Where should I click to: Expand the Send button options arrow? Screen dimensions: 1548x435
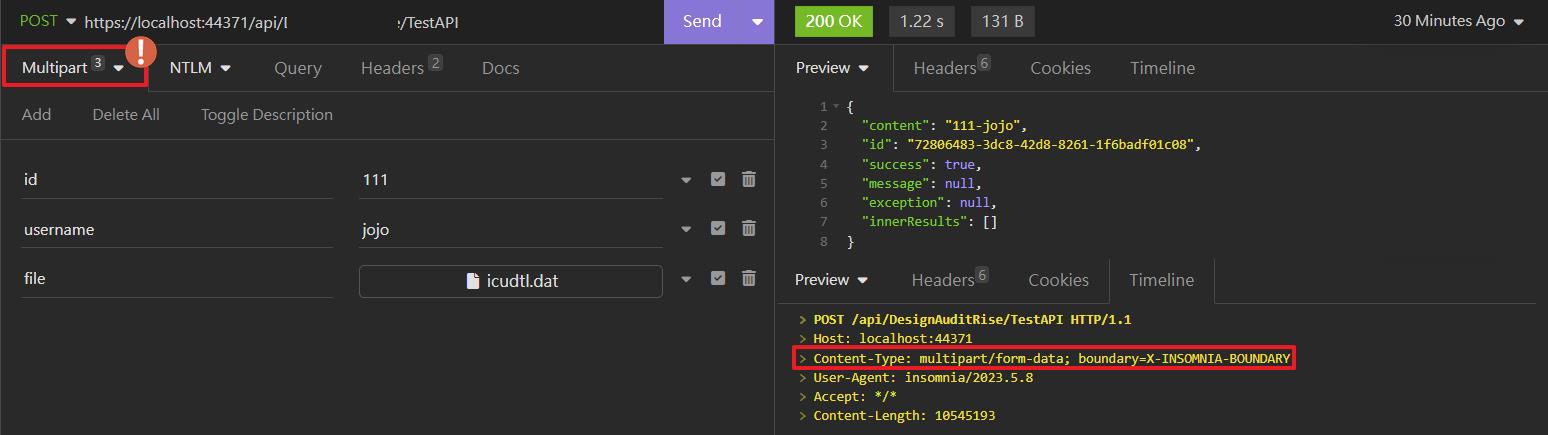click(757, 22)
